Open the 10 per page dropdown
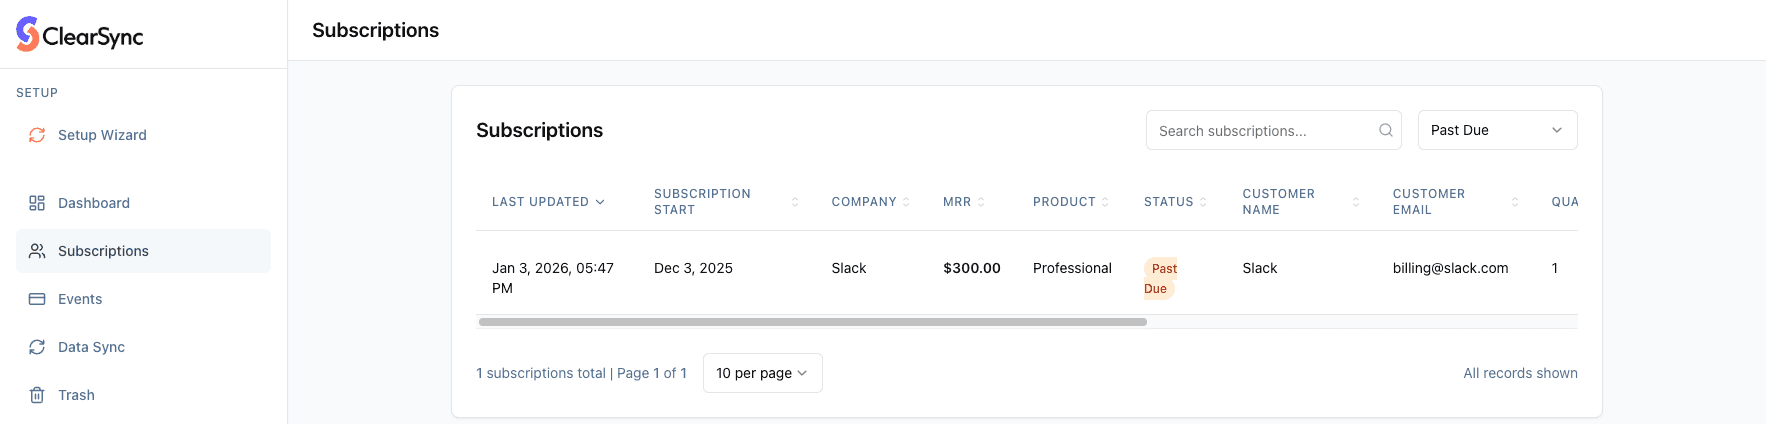Screen dimensions: 1766x424 762,373
